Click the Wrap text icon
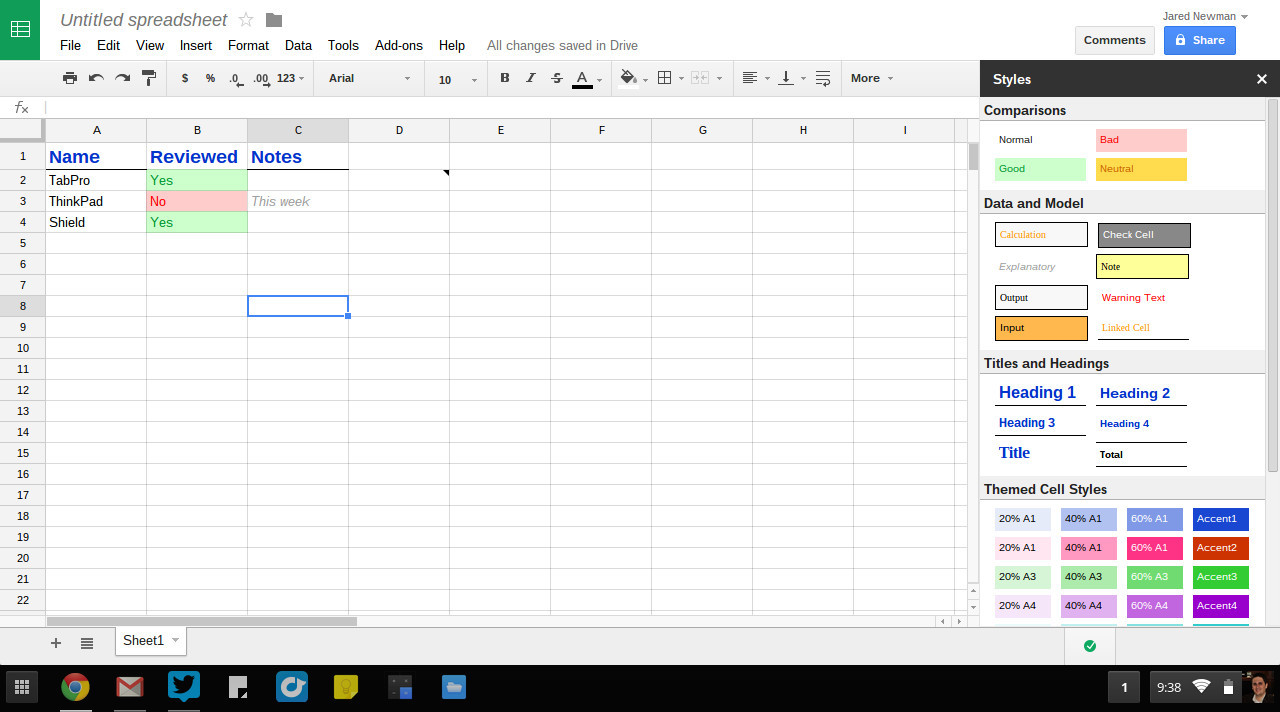The width and height of the screenshot is (1280, 712). [823, 78]
